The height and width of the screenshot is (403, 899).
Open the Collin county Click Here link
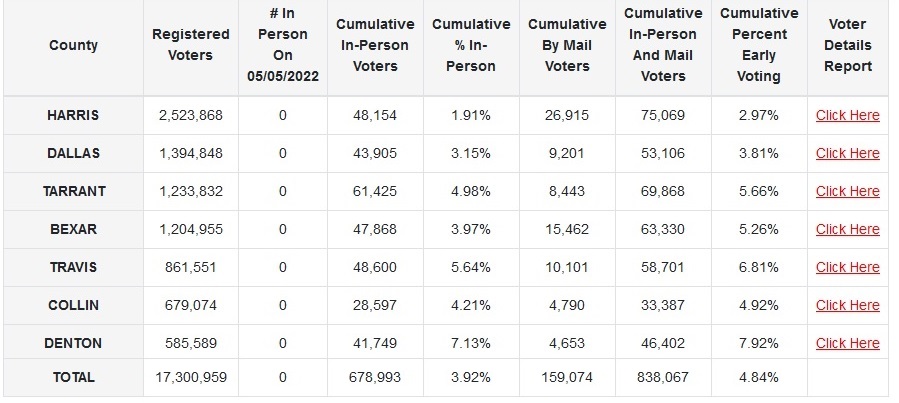tap(847, 305)
